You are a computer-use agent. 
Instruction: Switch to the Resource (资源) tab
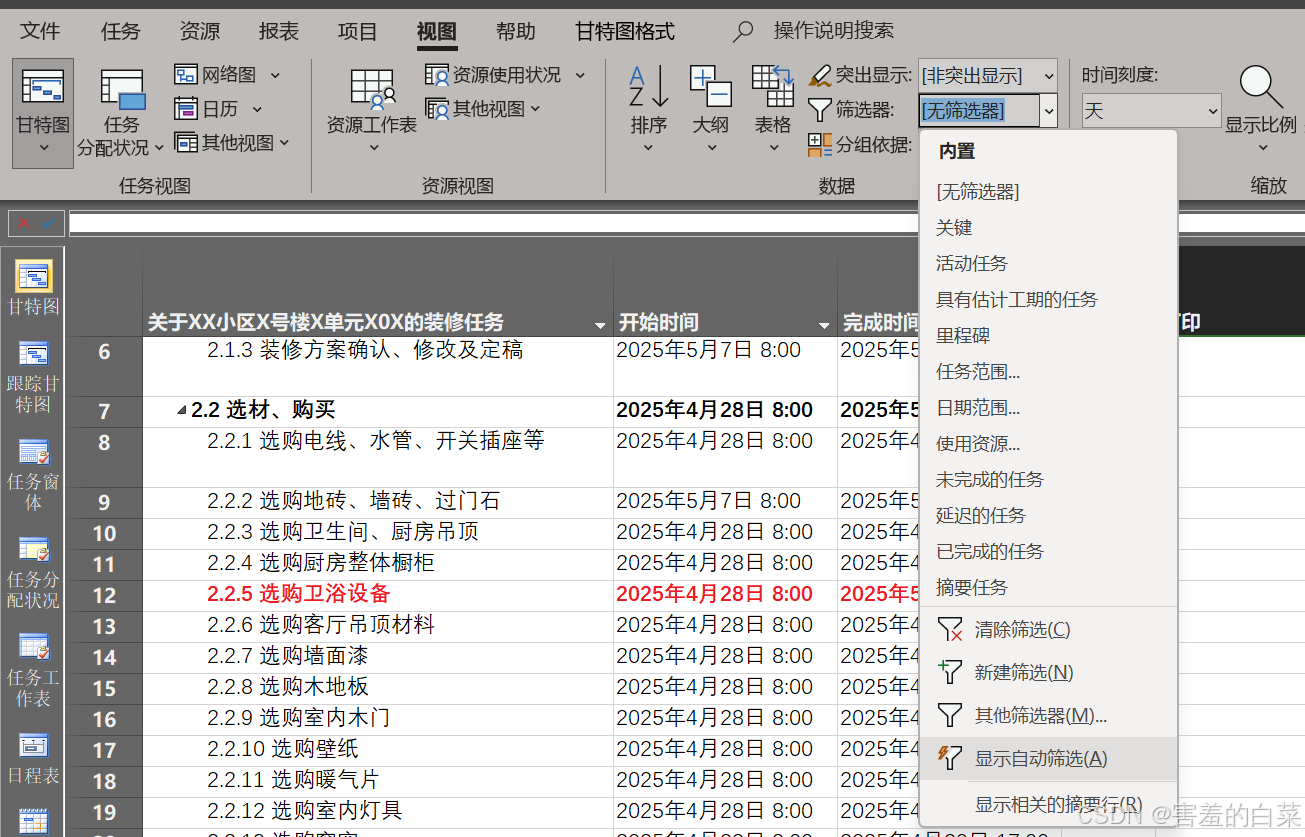click(199, 31)
